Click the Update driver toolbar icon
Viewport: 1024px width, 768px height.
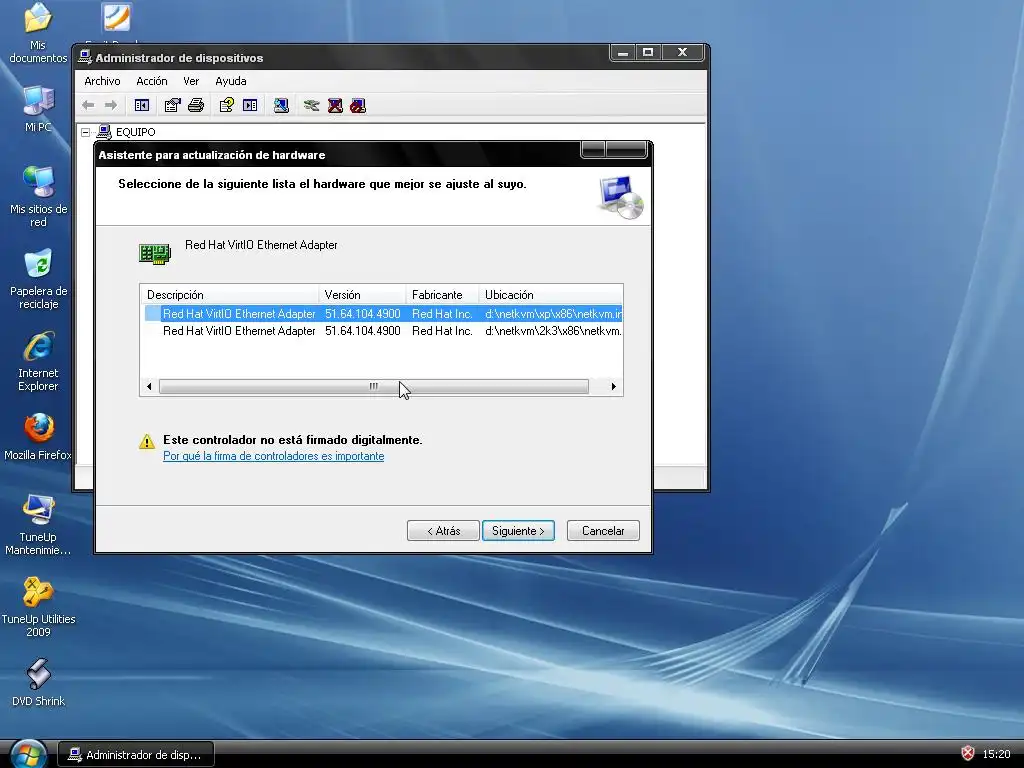[x=312, y=105]
